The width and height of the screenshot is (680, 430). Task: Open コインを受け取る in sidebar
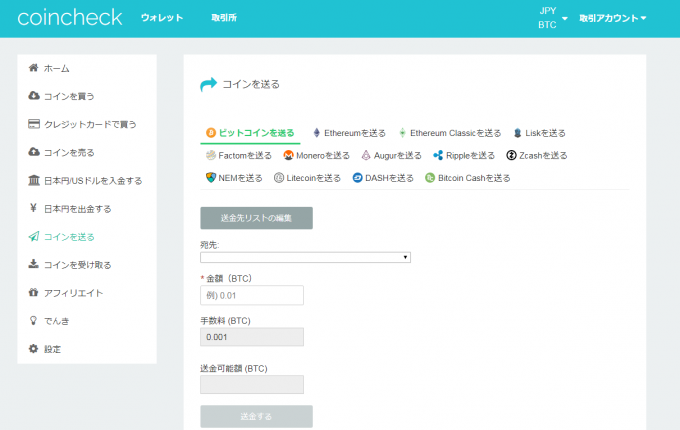click(78, 265)
